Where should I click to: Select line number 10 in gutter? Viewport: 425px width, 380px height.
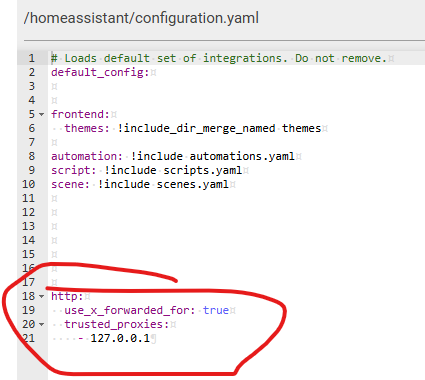tap(29, 184)
